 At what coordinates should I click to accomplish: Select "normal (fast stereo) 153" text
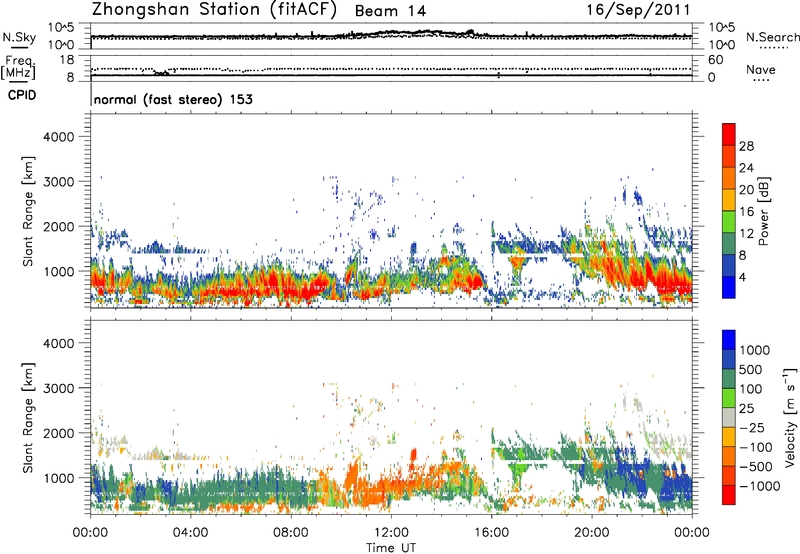173,99
